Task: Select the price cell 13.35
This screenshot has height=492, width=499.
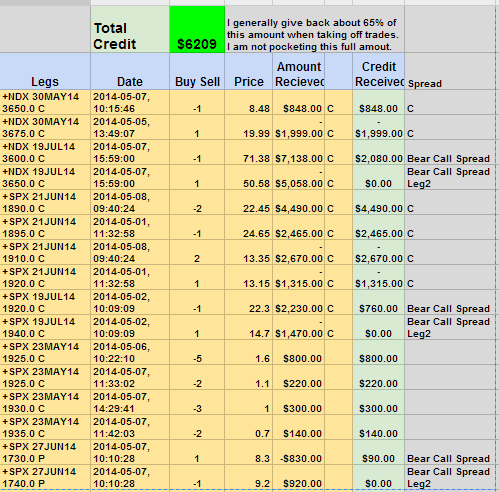Action: (x=249, y=252)
